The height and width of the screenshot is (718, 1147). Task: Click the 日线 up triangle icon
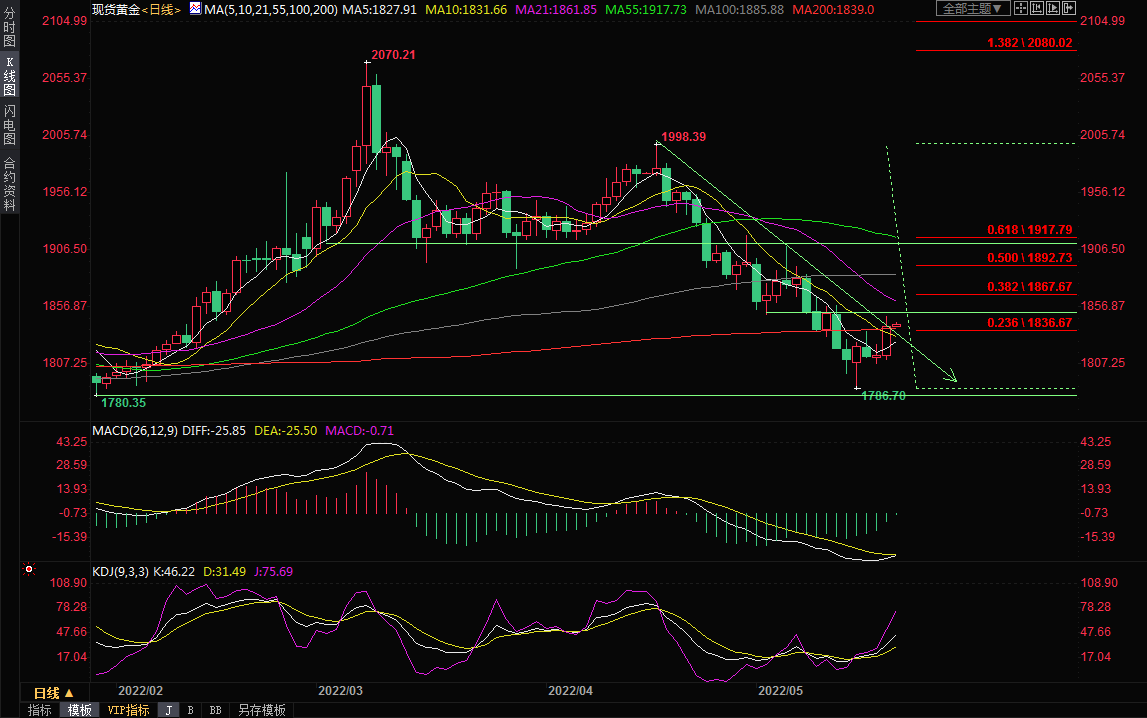(x=69, y=693)
